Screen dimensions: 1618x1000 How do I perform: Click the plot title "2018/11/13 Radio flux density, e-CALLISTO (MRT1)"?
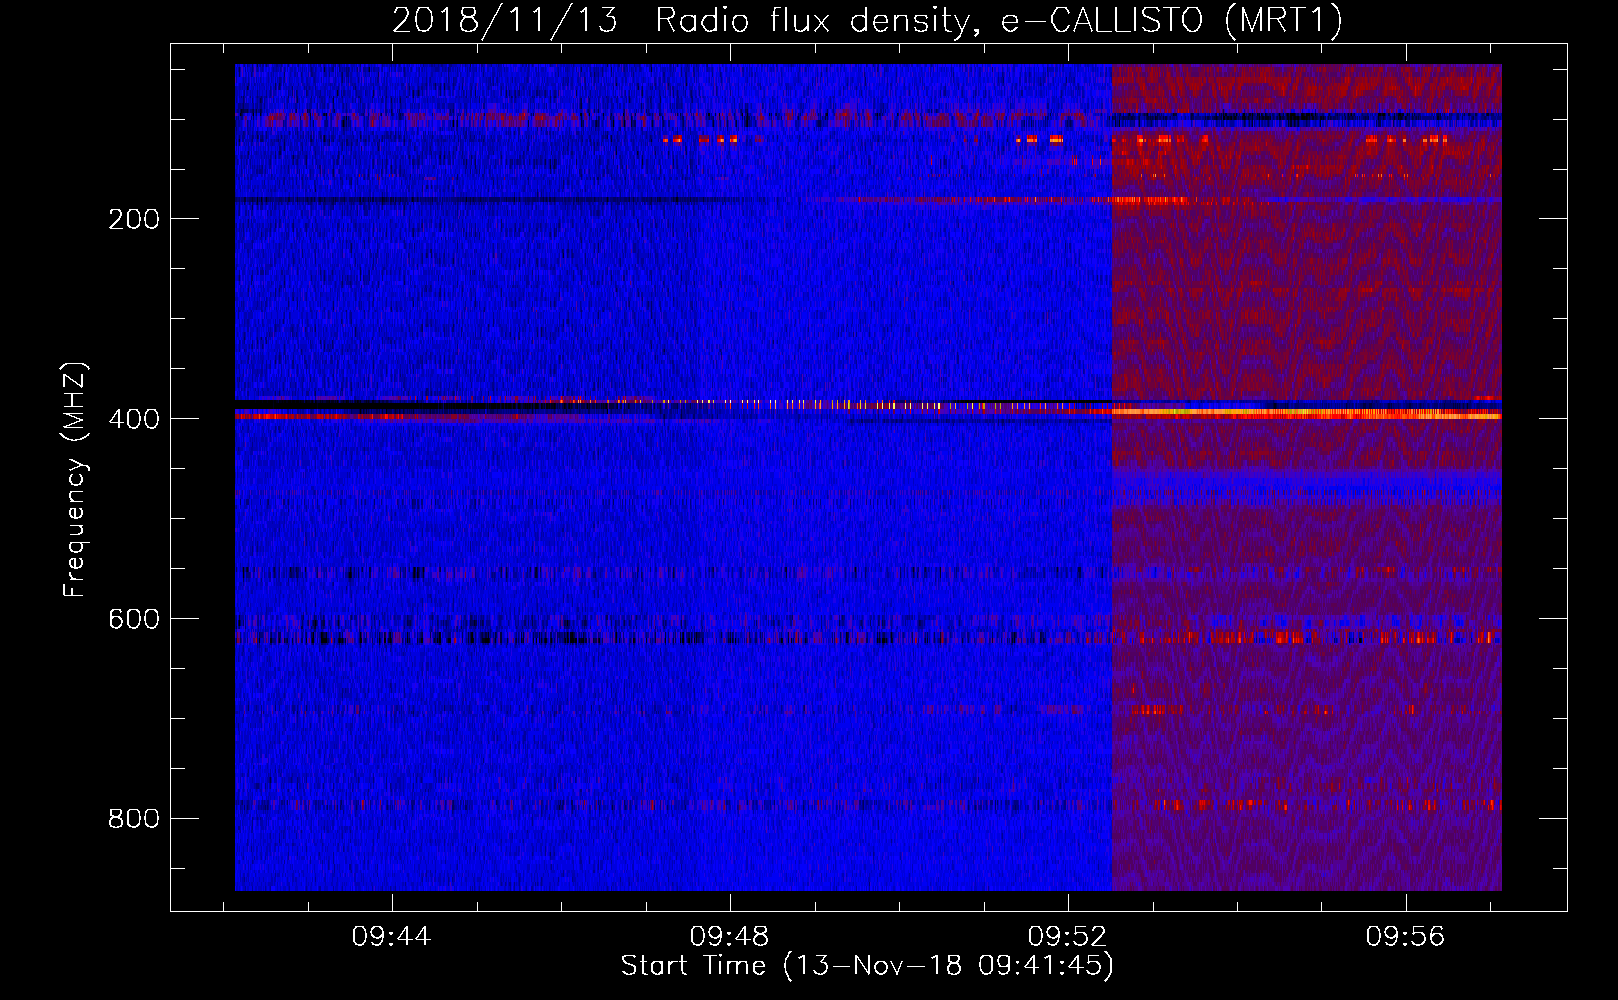[x=867, y=20]
